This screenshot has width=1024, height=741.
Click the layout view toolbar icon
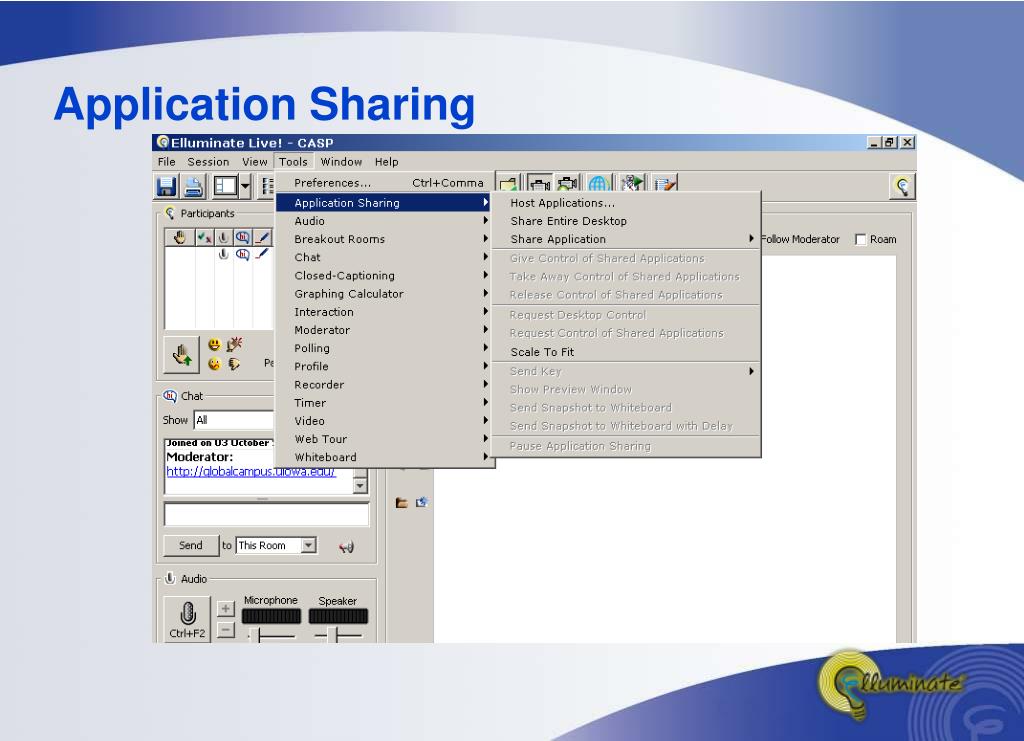[x=225, y=187]
